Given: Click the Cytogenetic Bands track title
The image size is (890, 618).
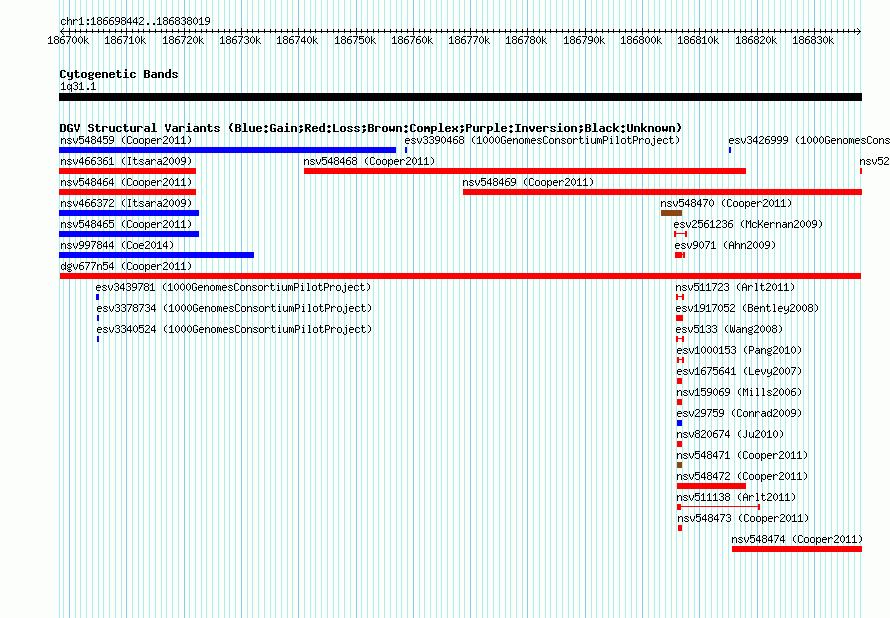Looking at the screenshot, I should pos(119,74).
